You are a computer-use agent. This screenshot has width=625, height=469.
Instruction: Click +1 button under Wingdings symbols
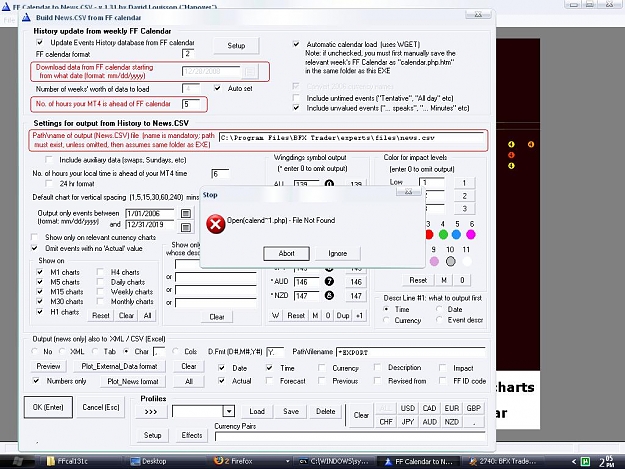tap(360, 316)
